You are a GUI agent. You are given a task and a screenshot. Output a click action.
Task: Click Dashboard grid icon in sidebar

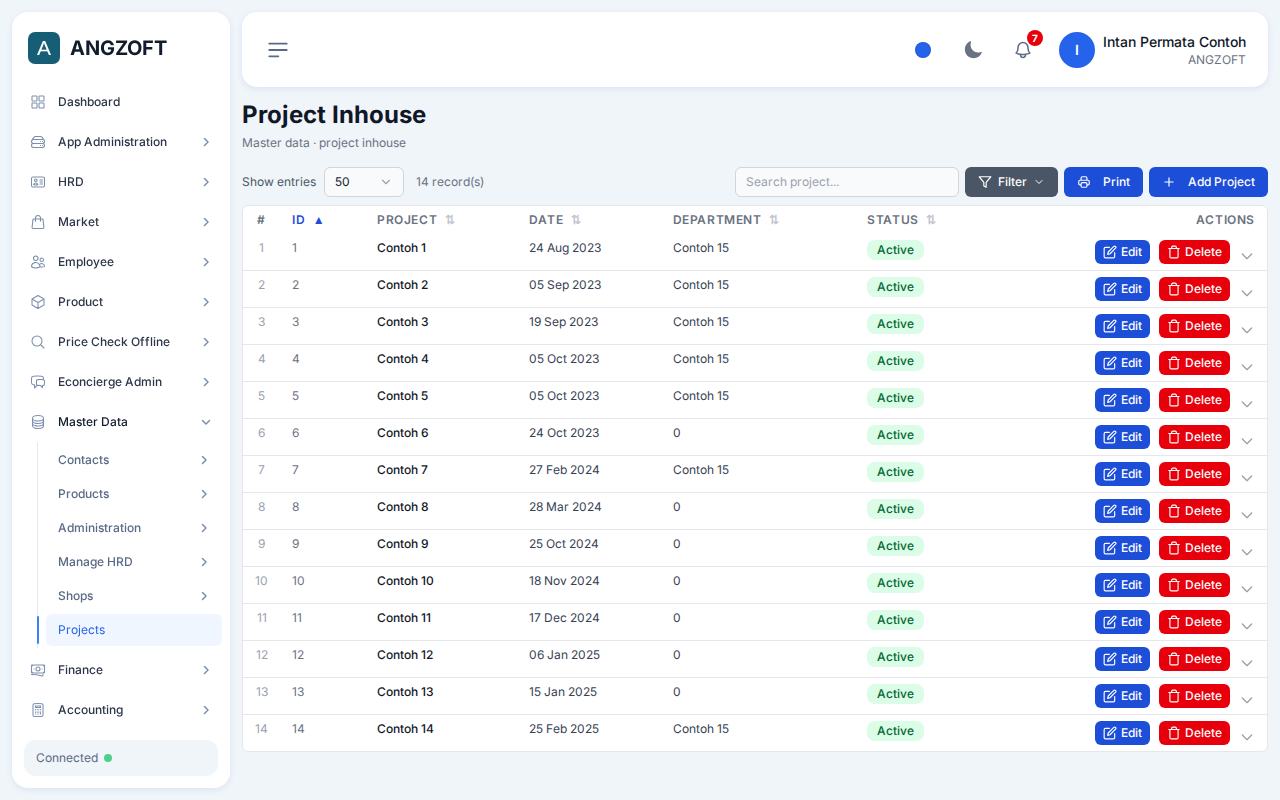pos(38,102)
